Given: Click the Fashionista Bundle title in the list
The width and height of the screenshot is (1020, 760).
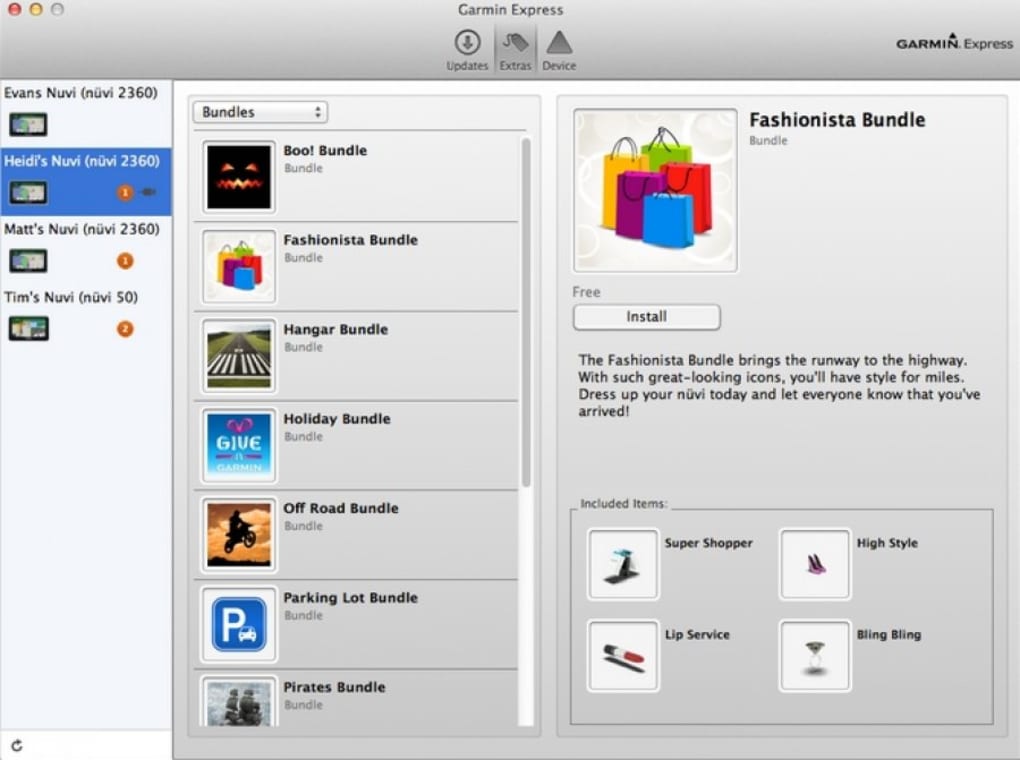Looking at the screenshot, I should (351, 240).
